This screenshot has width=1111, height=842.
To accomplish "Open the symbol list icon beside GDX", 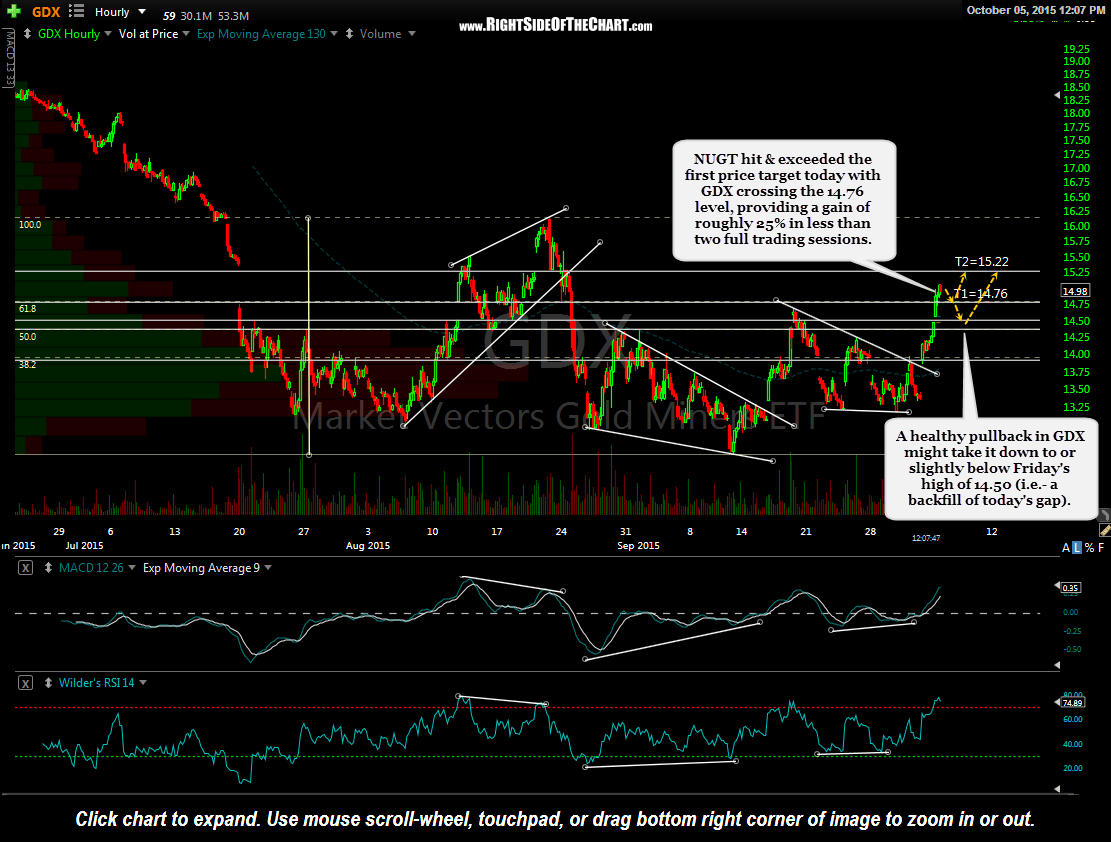I will point(76,11).
